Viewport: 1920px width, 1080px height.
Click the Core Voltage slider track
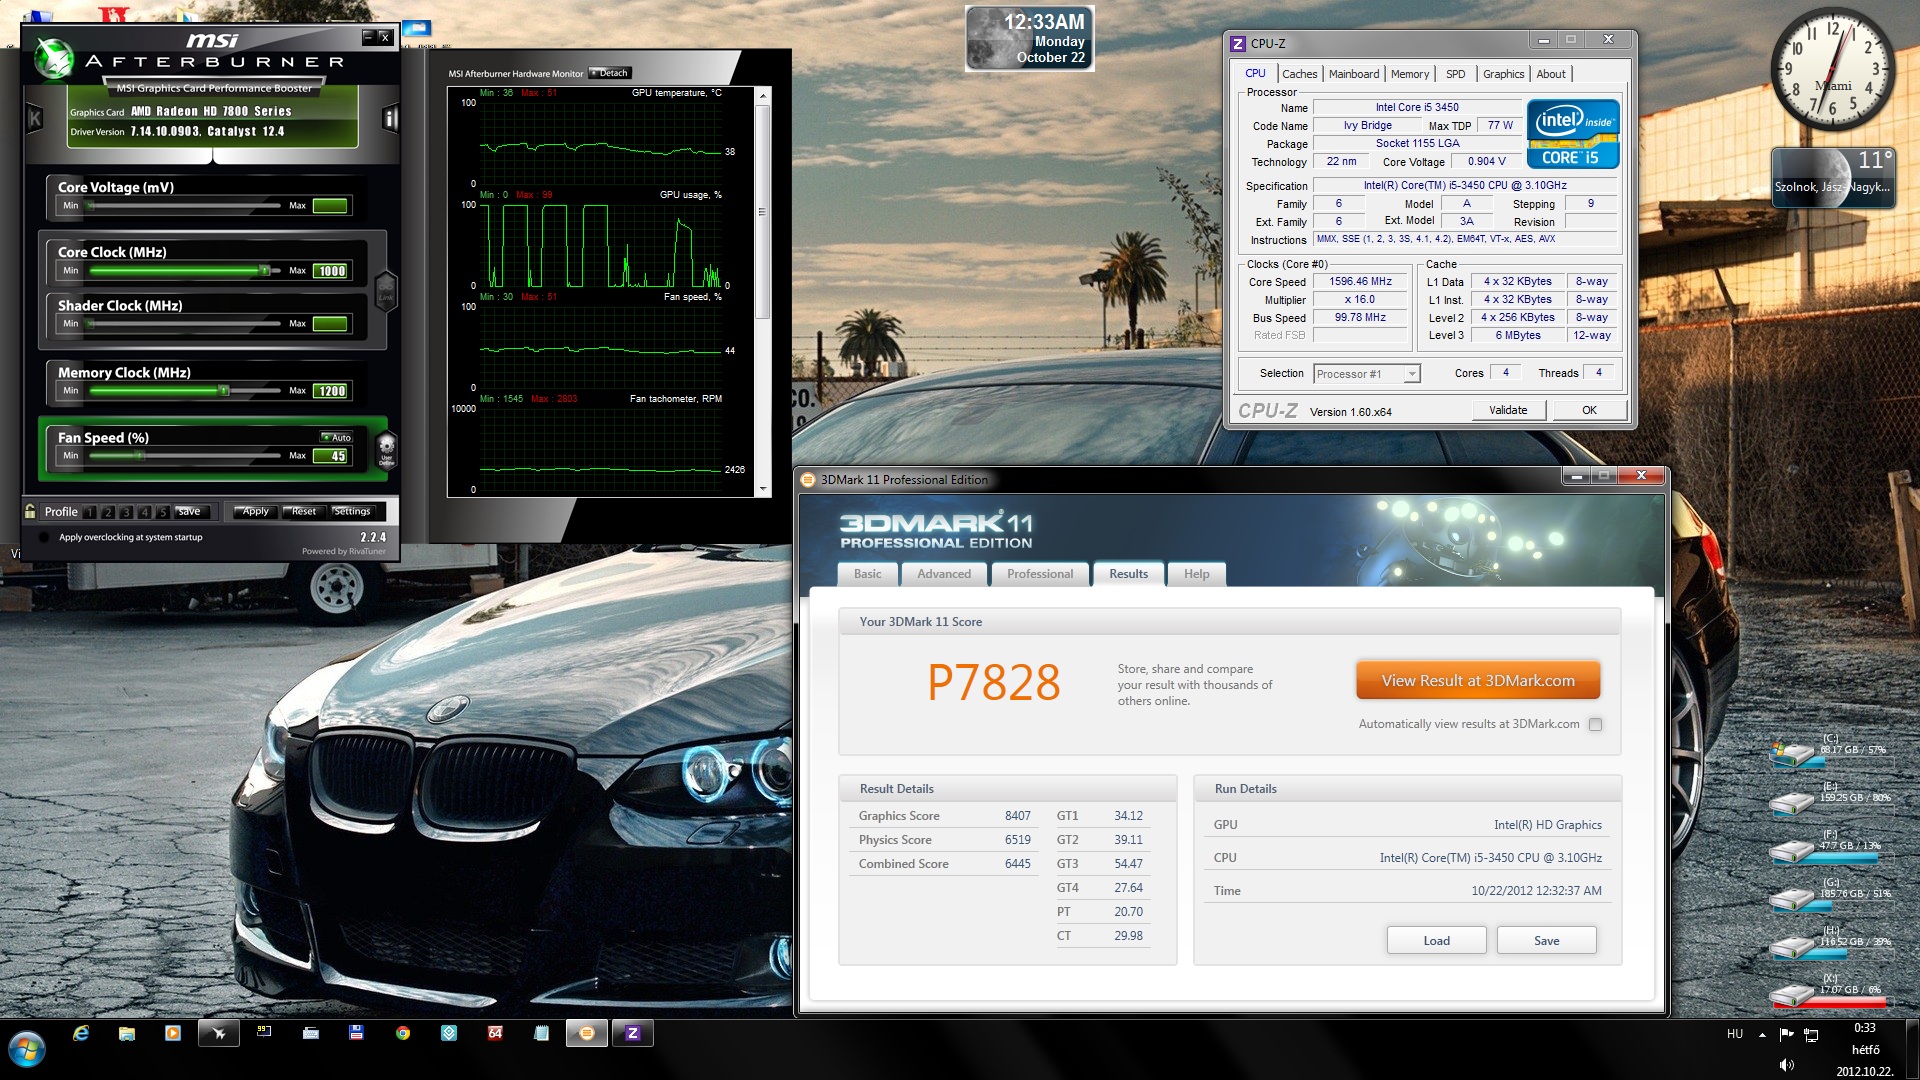(184, 205)
